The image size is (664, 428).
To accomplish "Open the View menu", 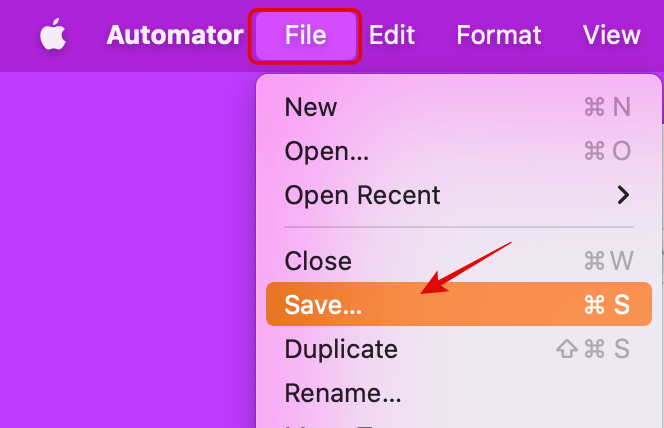I will coord(611,35).
